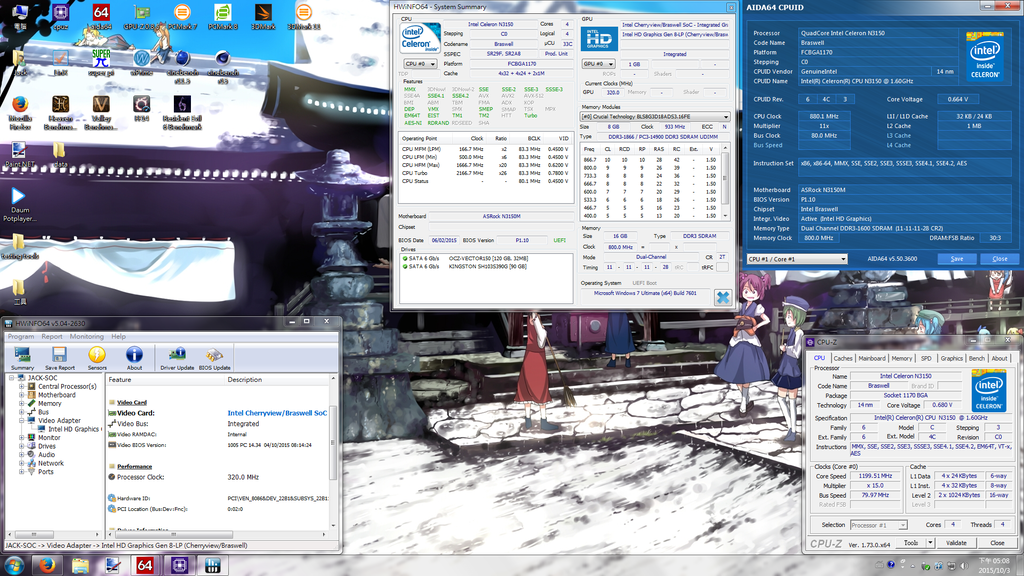
Task: Click the Tools button in CPU-Z
Action: pyautogui.click(x=910, y=543)
